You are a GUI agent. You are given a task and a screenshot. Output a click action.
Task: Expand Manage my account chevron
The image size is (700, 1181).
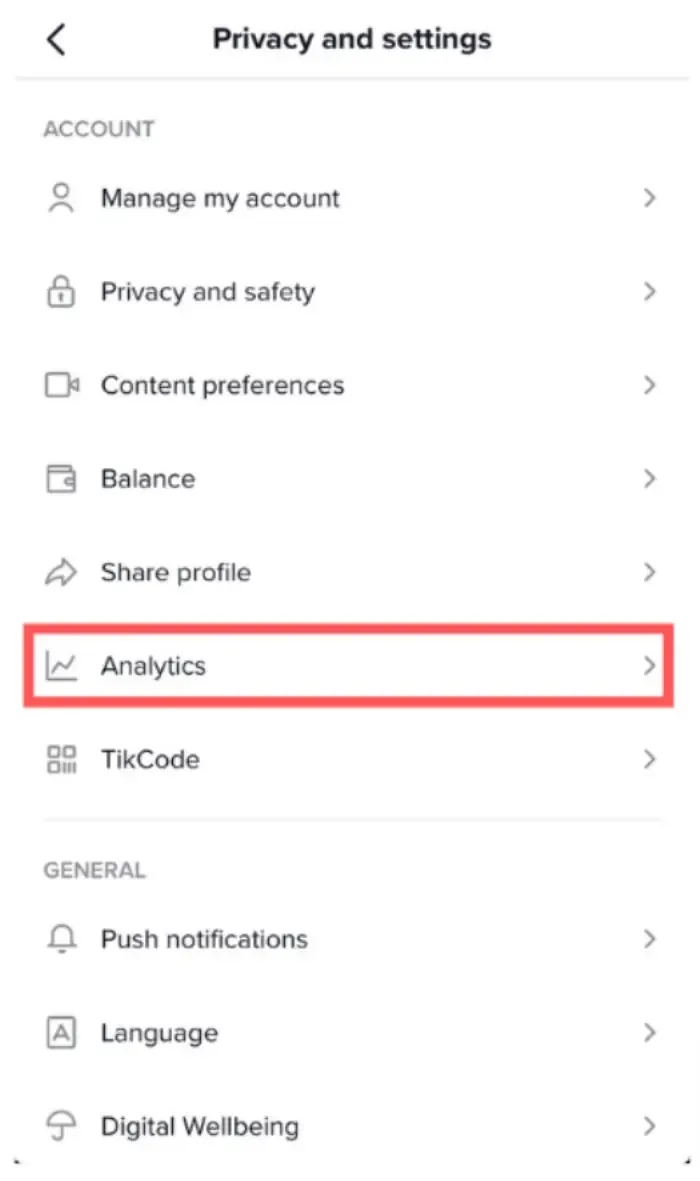pyautogui.click(x=649, y=198)
